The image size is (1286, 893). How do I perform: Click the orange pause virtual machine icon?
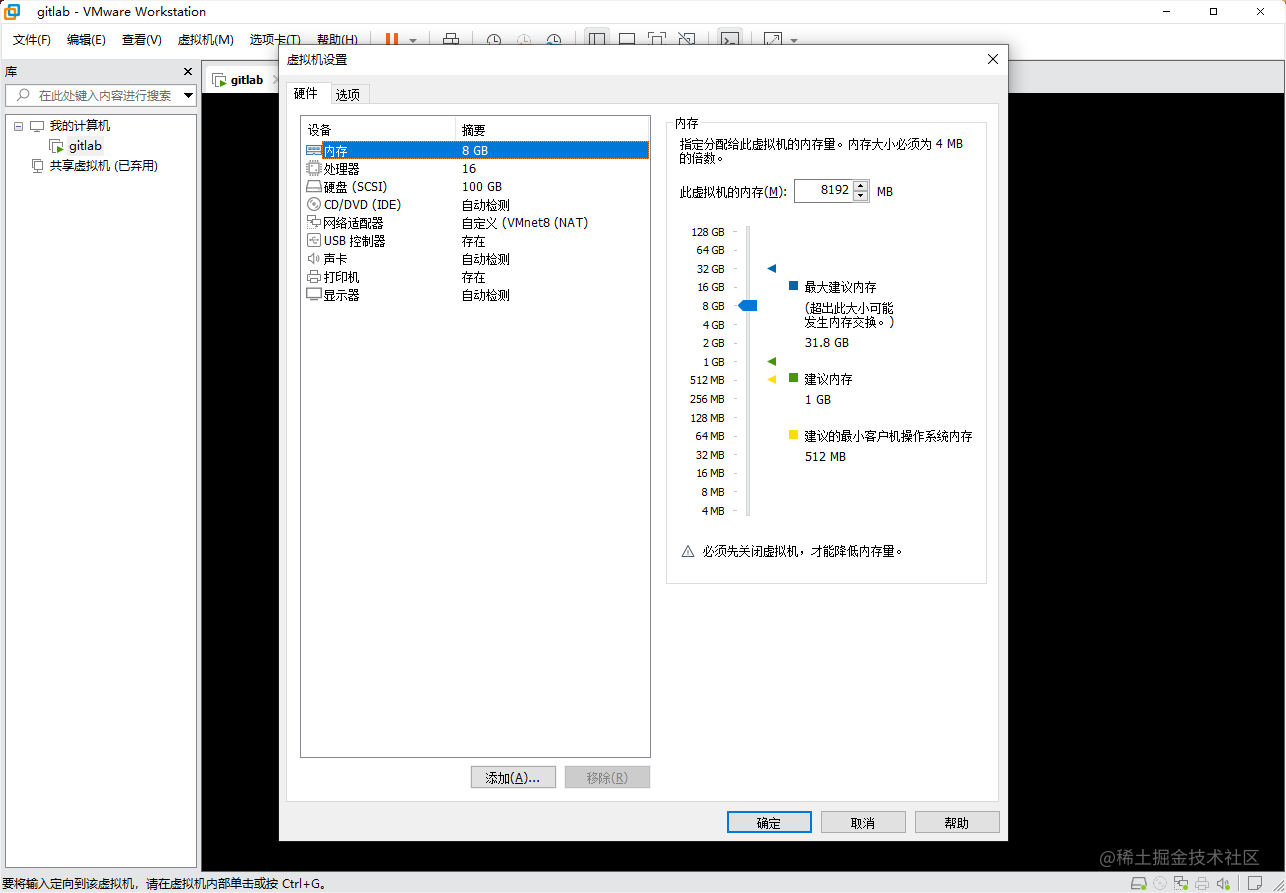pyautogui.click(x=392, y=40)
